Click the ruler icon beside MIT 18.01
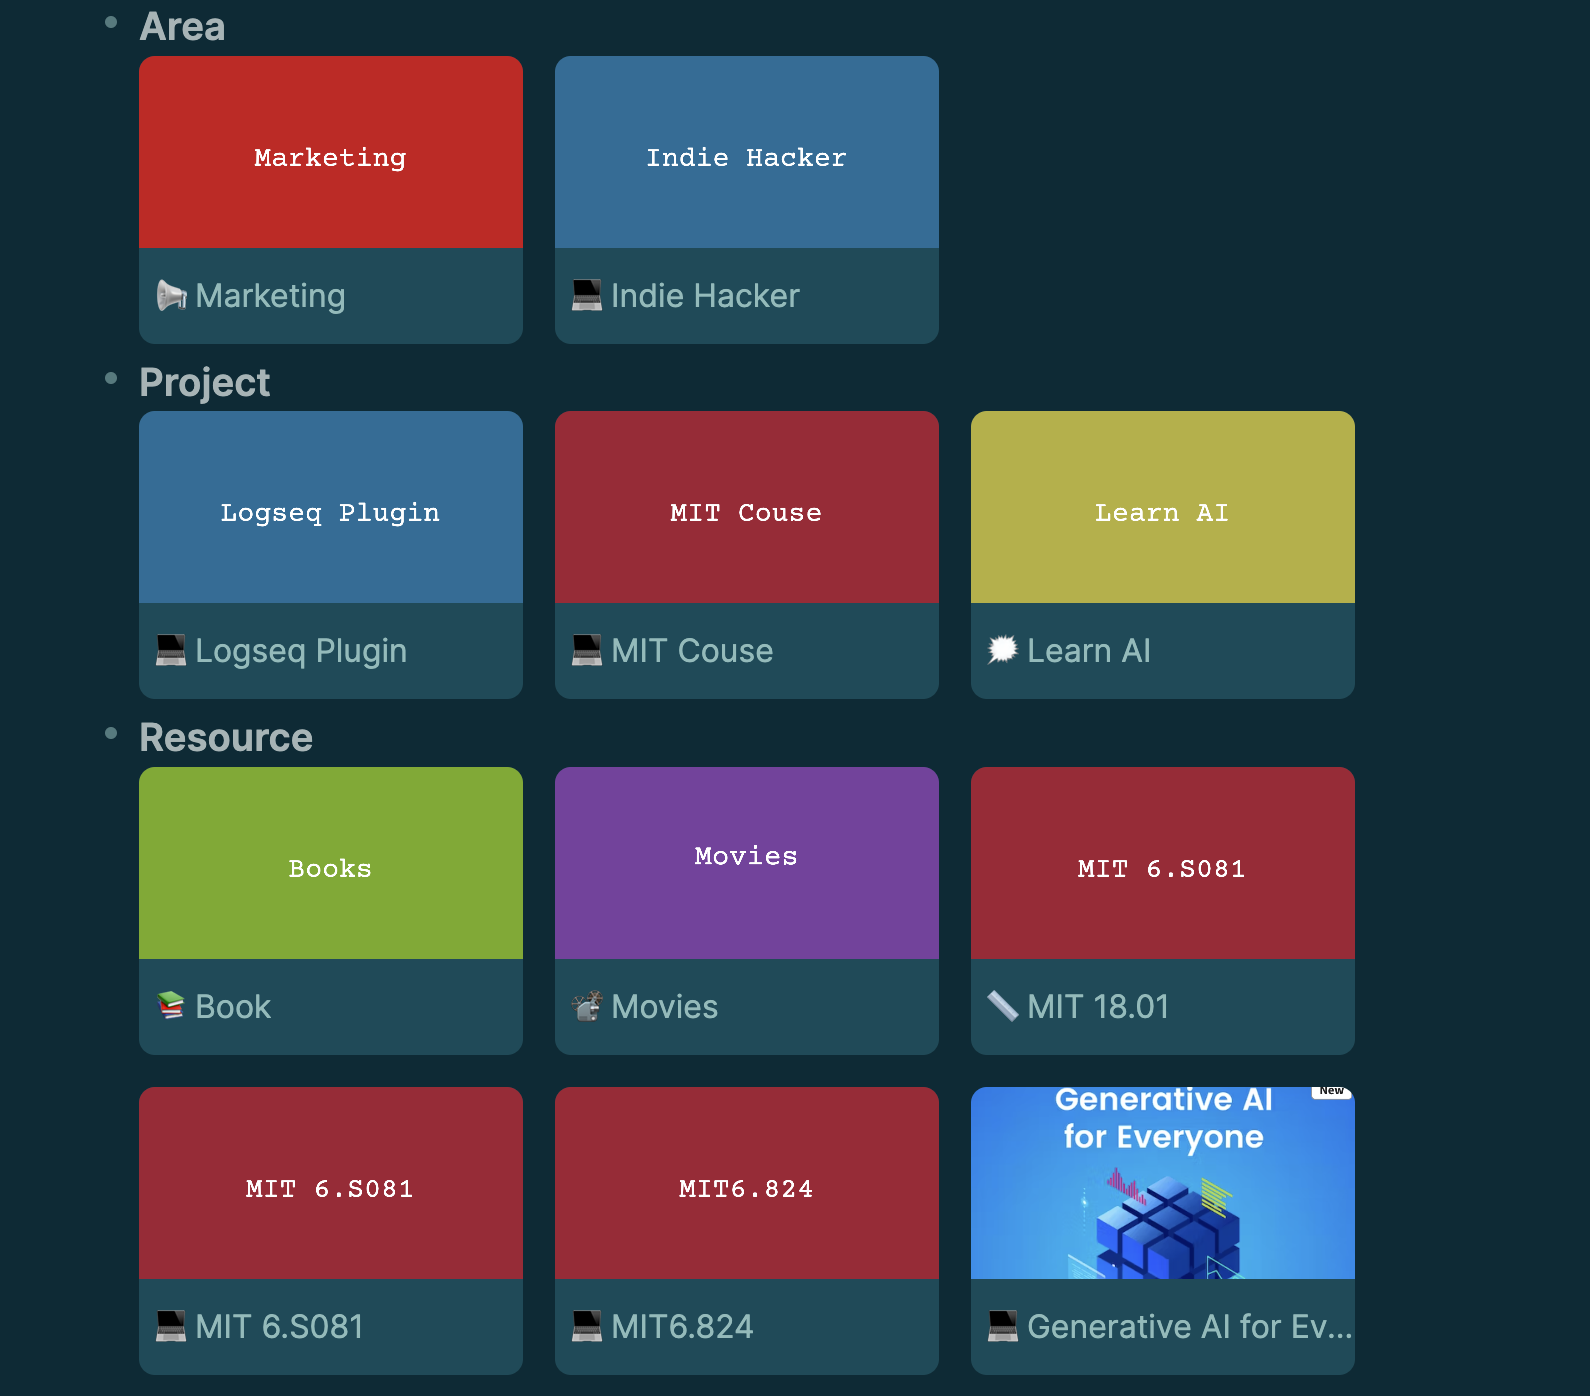Viewport: 1590px width, 1396px height. point(1002,1006)
